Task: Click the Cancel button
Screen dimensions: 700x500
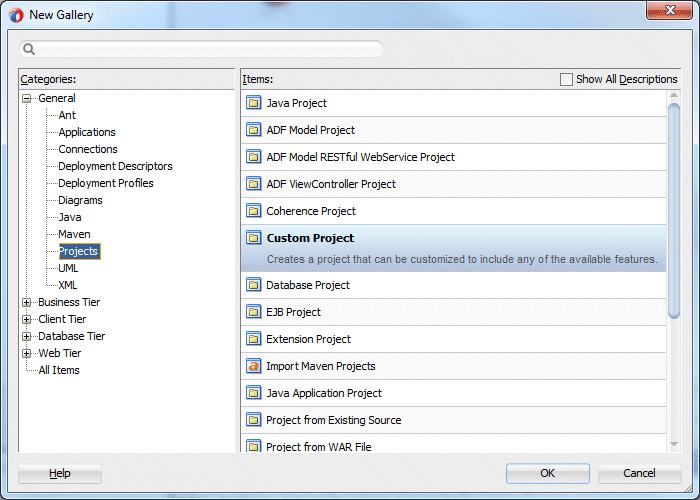Action: click(639, 473)
